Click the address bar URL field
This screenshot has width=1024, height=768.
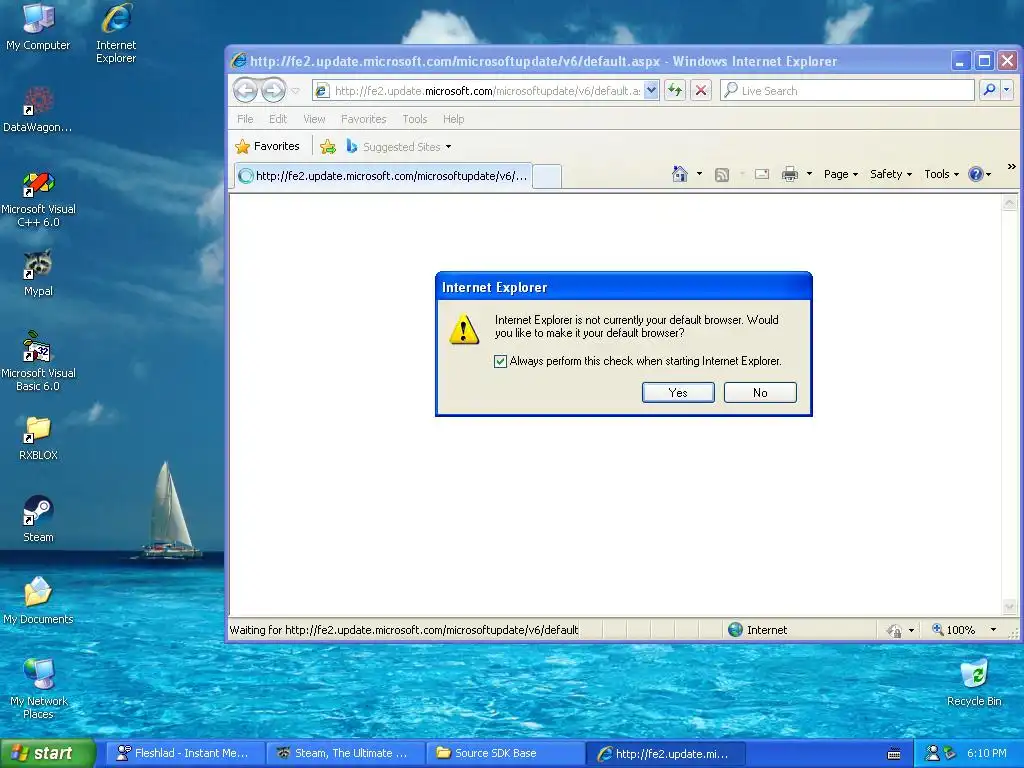coord(487,91)
